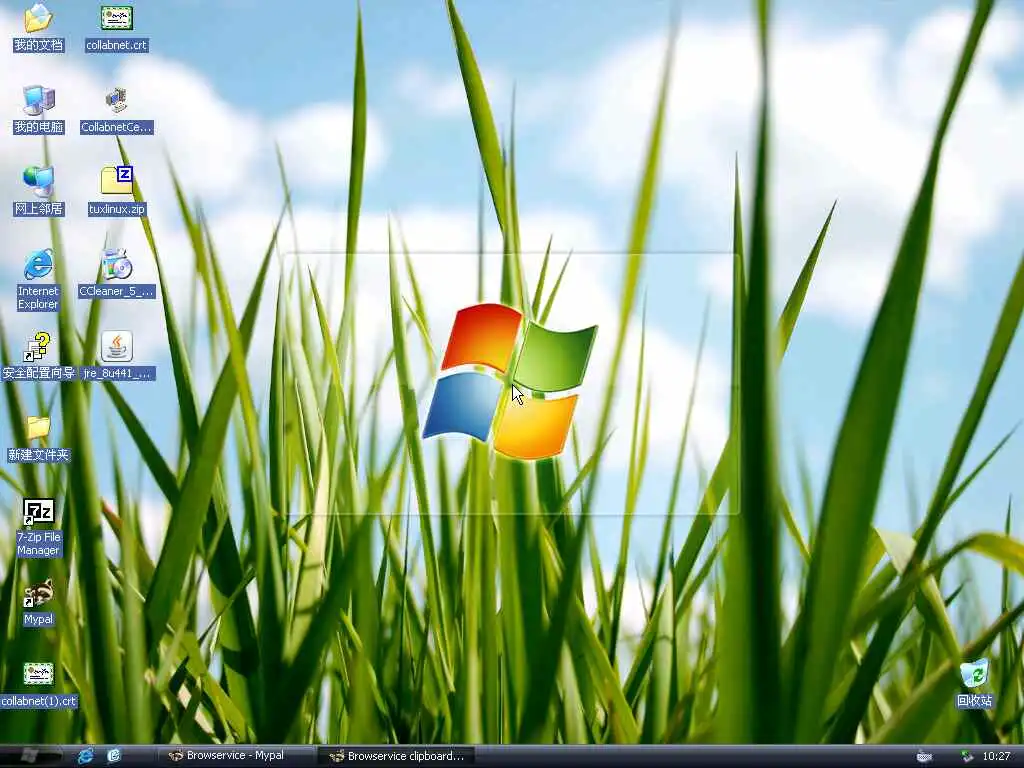Launch the Mypal browser shortcut

38,602
